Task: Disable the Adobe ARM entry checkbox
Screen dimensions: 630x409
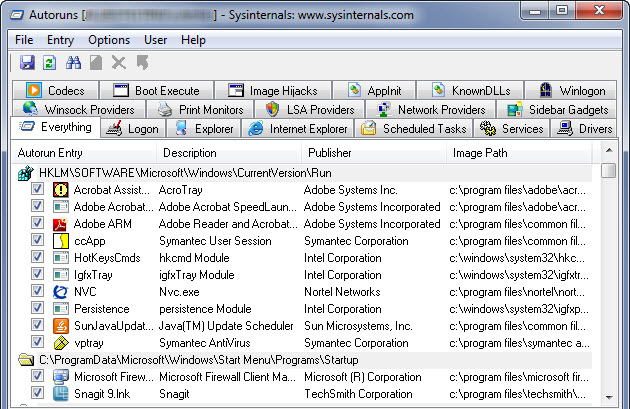Action: [x=37, y=223]
